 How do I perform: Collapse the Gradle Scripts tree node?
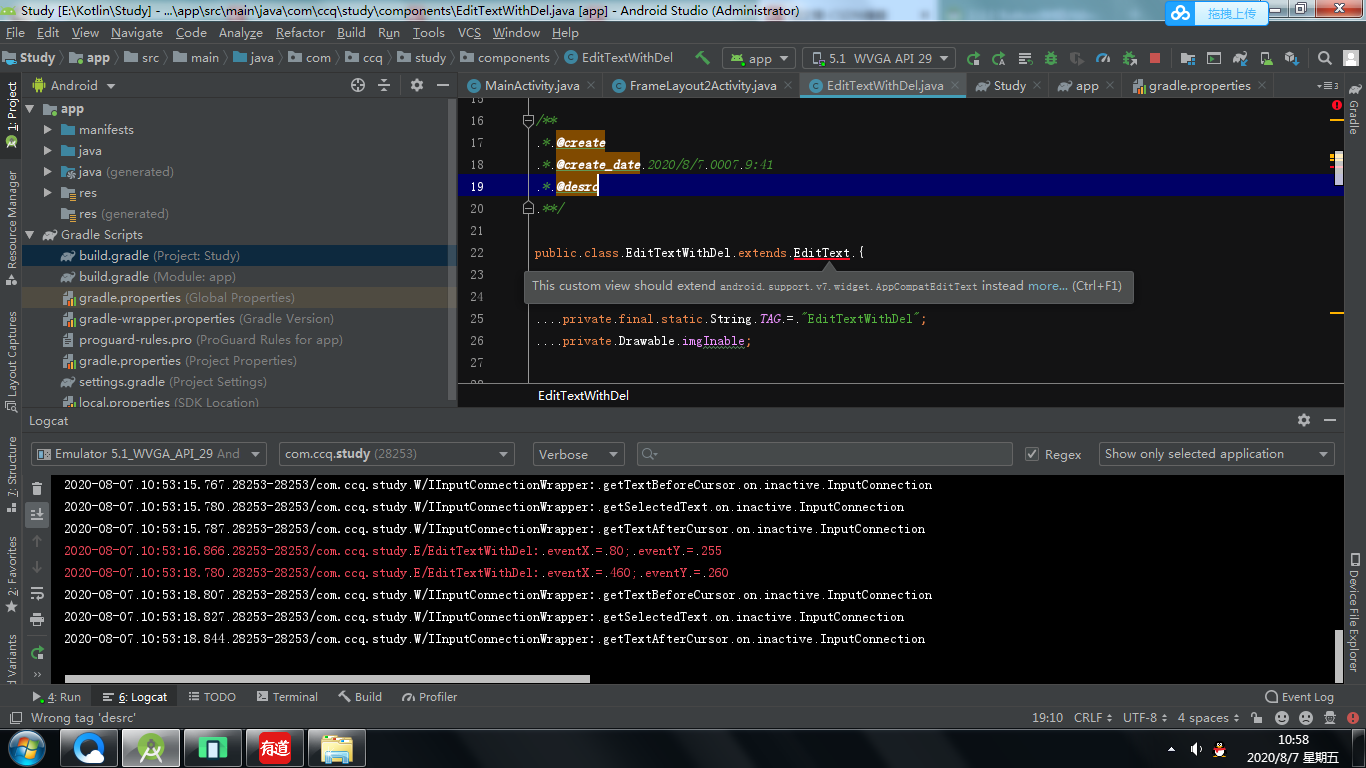31,234
